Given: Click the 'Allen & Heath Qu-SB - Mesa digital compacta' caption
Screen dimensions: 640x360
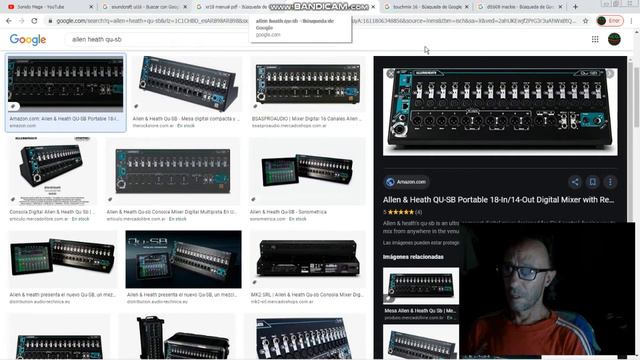Looking at the screenshot, I should (186, 119).
